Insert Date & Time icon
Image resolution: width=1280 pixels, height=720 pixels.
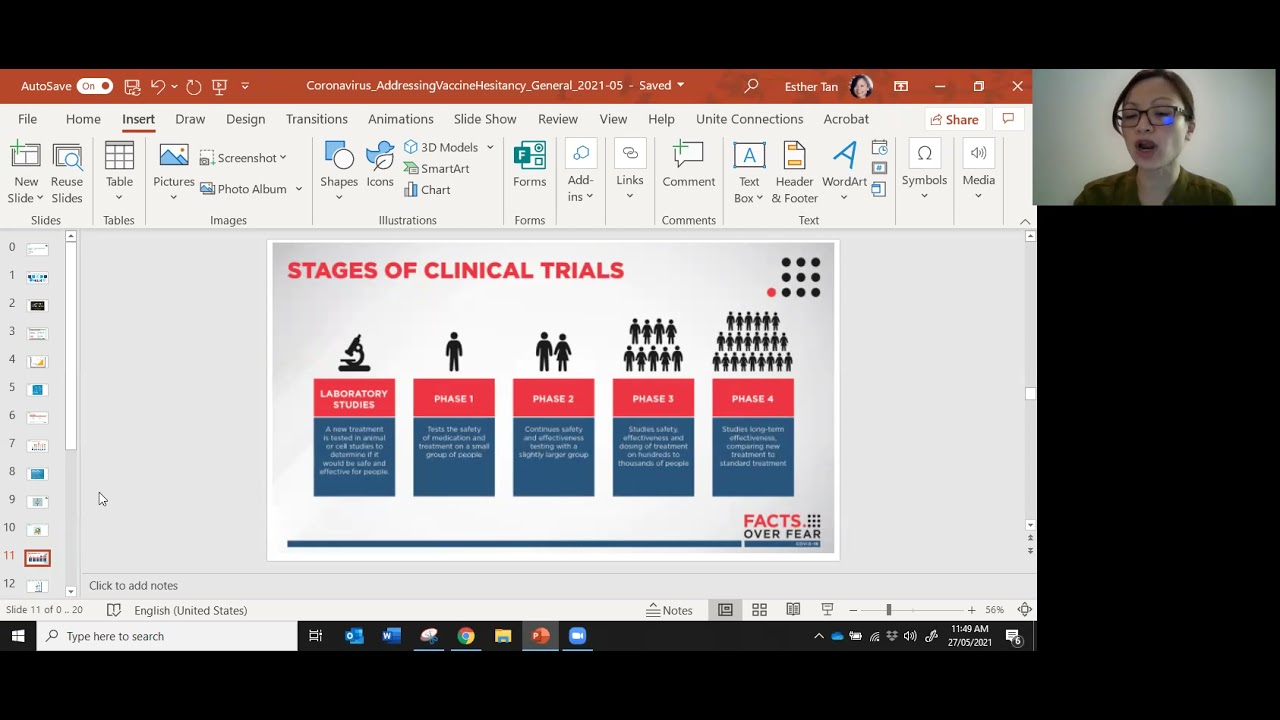880,148
